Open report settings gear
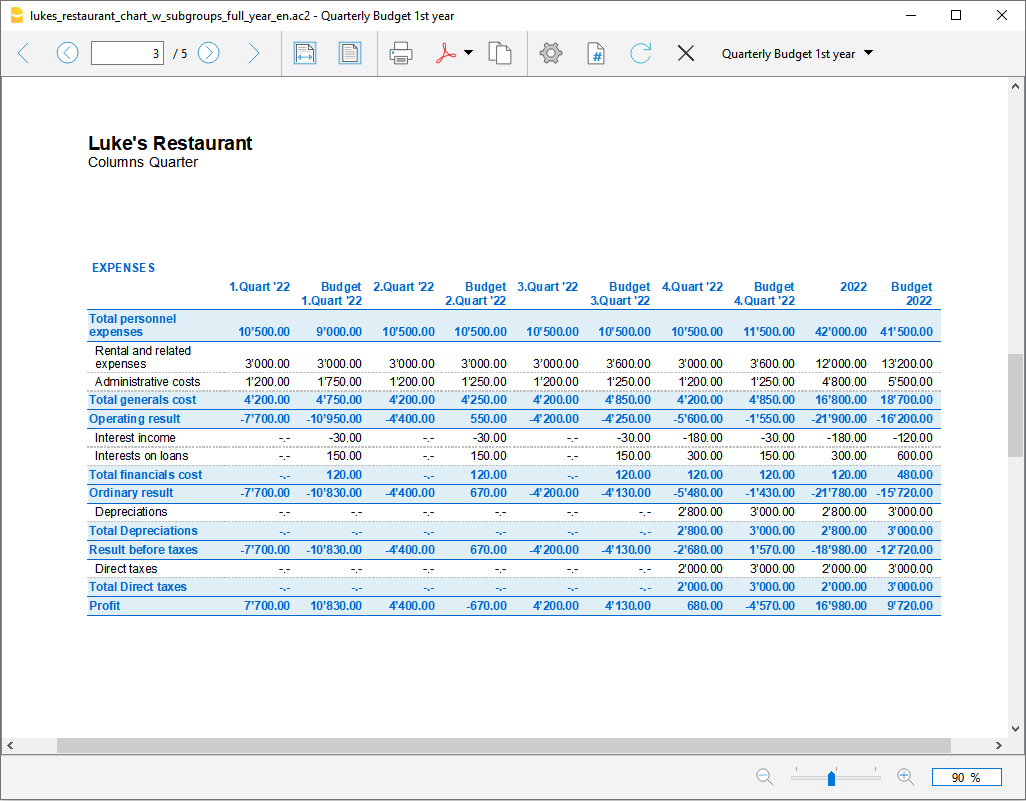The height and width of the screenshot is (801, 1026). click(551, 54)
